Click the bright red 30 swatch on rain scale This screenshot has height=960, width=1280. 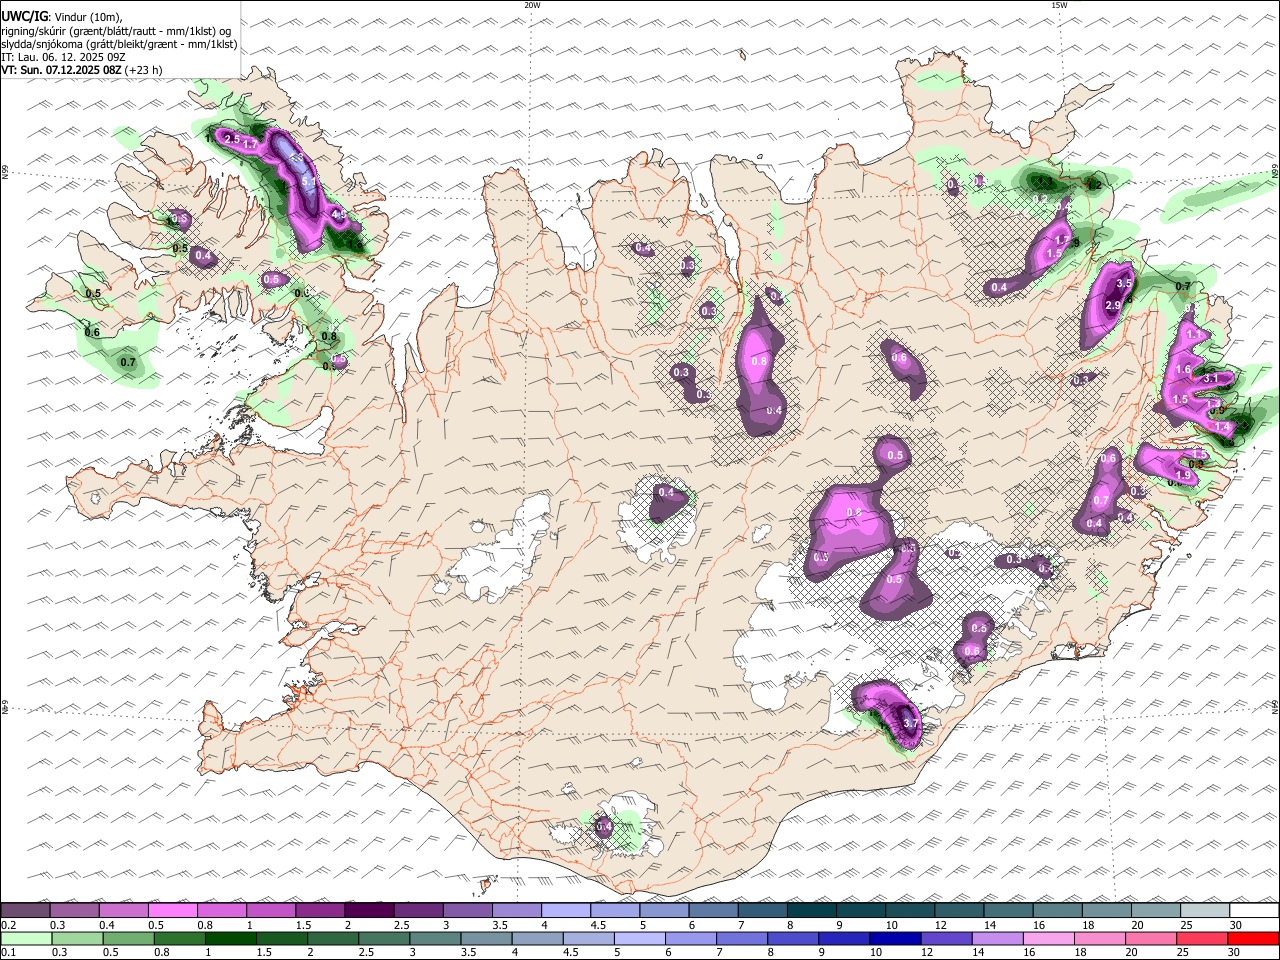pos(1253,939)
